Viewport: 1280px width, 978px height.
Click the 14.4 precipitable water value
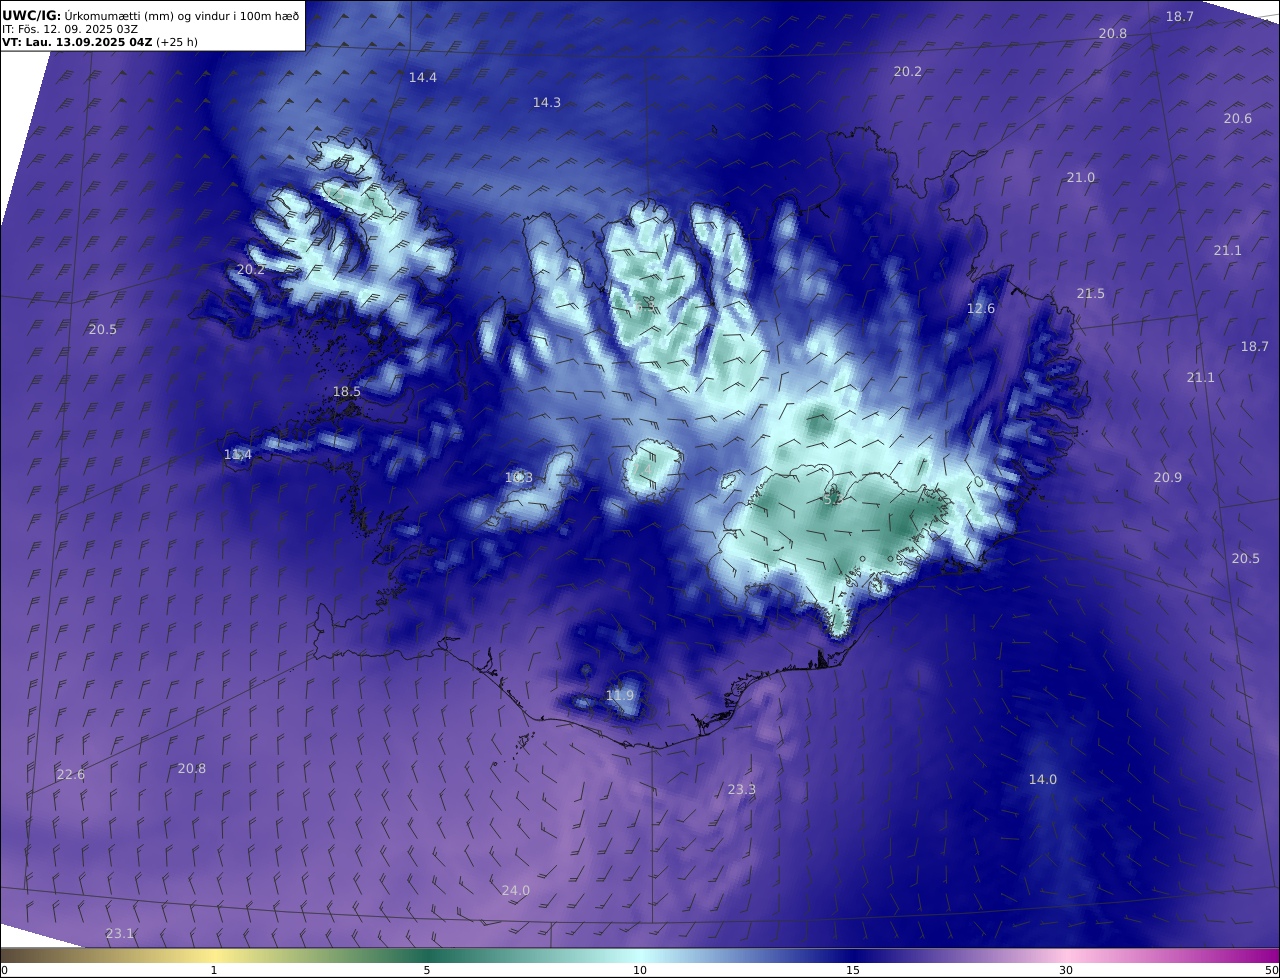(x=423, y=77)
